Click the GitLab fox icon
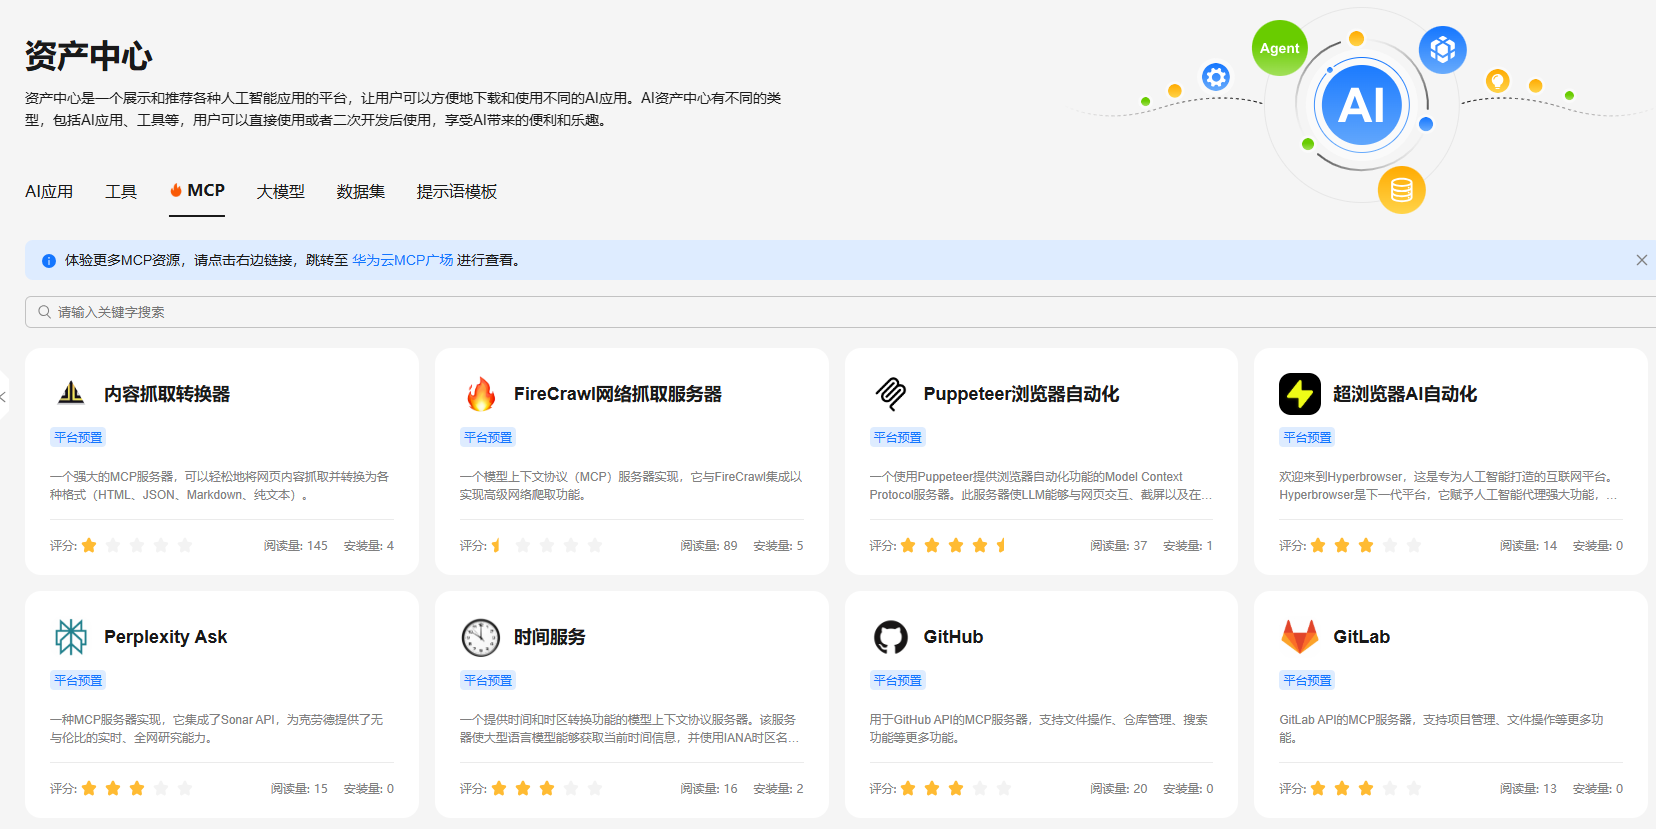The width and height of the screenshot is (1656, 829). click(x=1299, y=637)
